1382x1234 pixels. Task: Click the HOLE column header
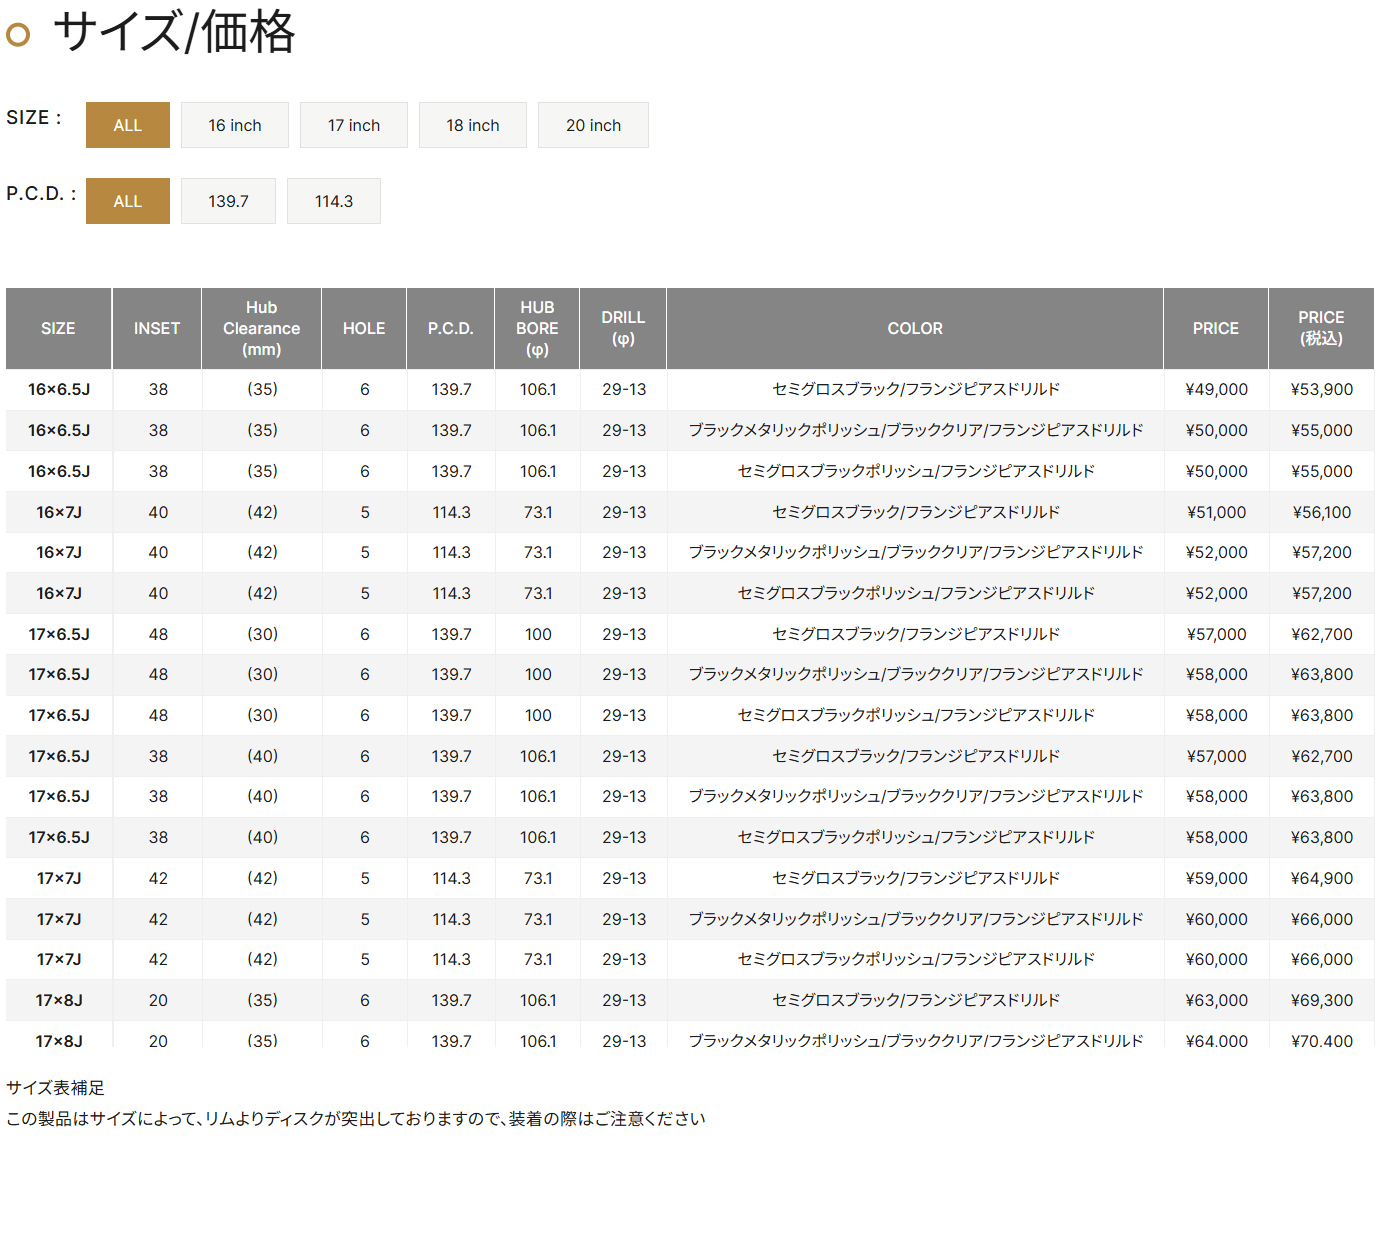point(364,329)
